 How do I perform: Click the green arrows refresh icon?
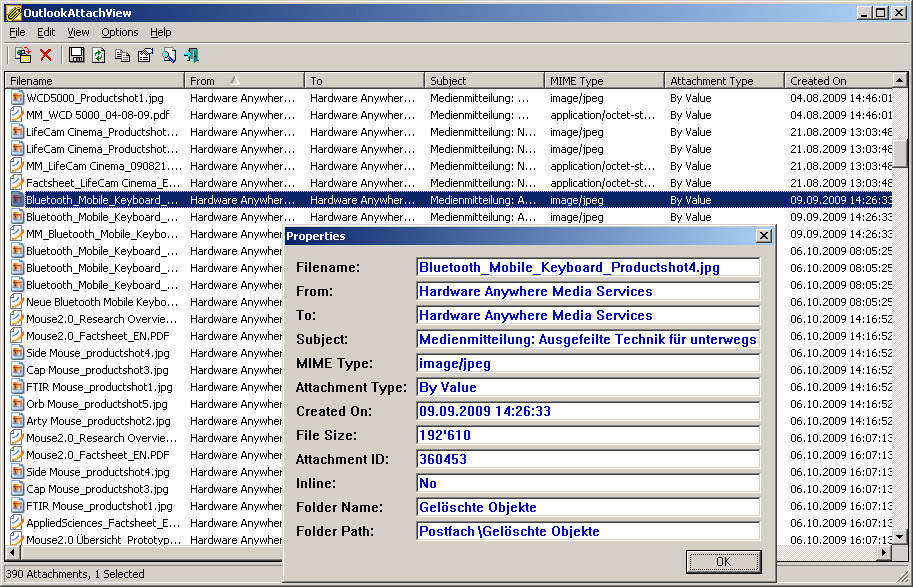pos(99,55)
